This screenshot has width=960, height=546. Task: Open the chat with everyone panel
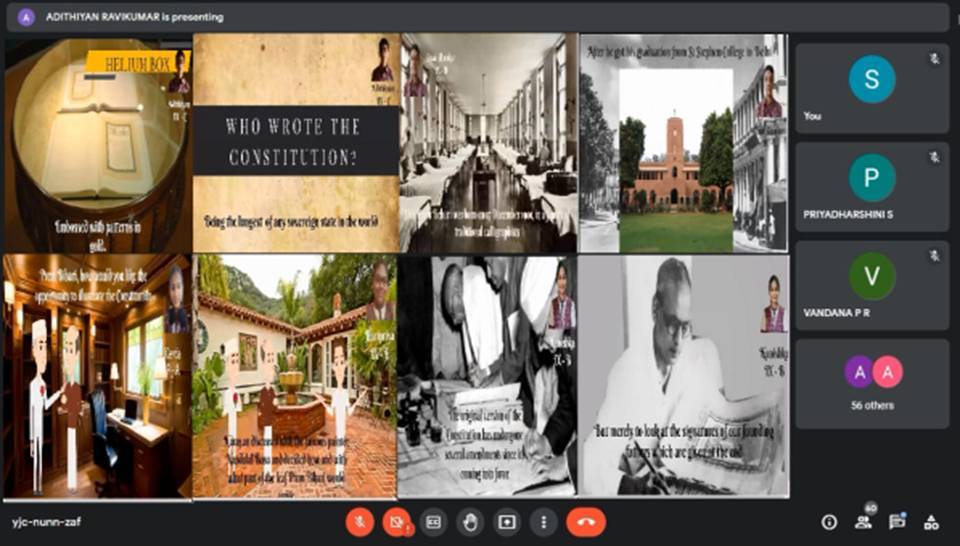click(x=897, y=522)
